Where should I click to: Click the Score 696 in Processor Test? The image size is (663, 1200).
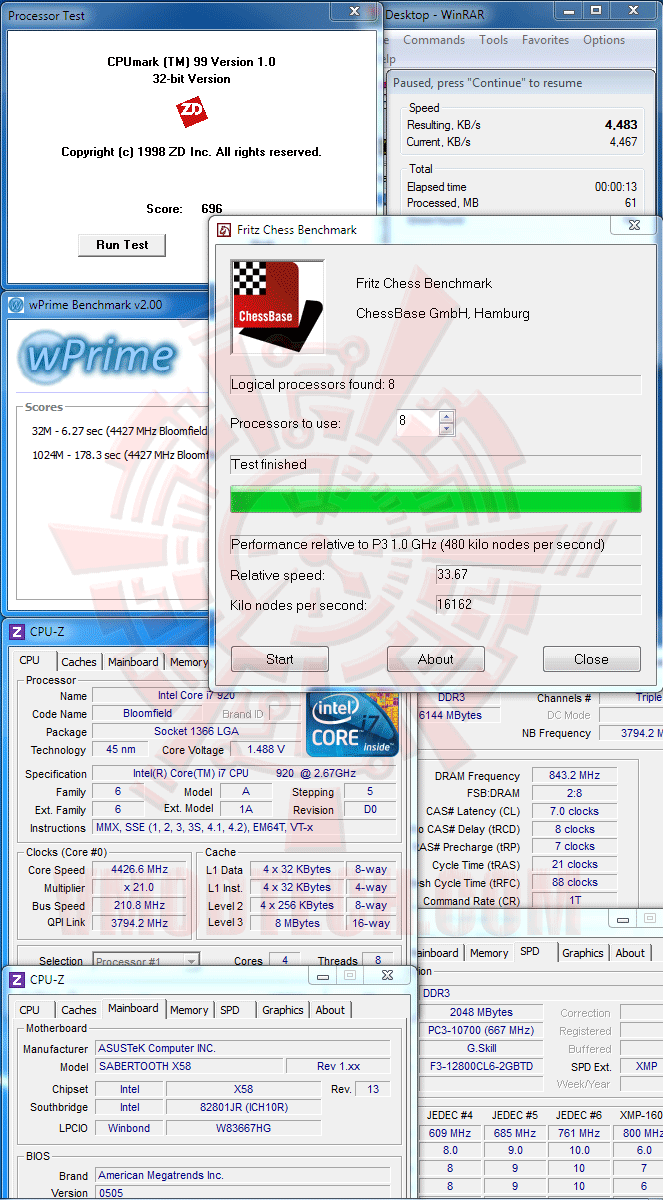(x=211, y=209)
